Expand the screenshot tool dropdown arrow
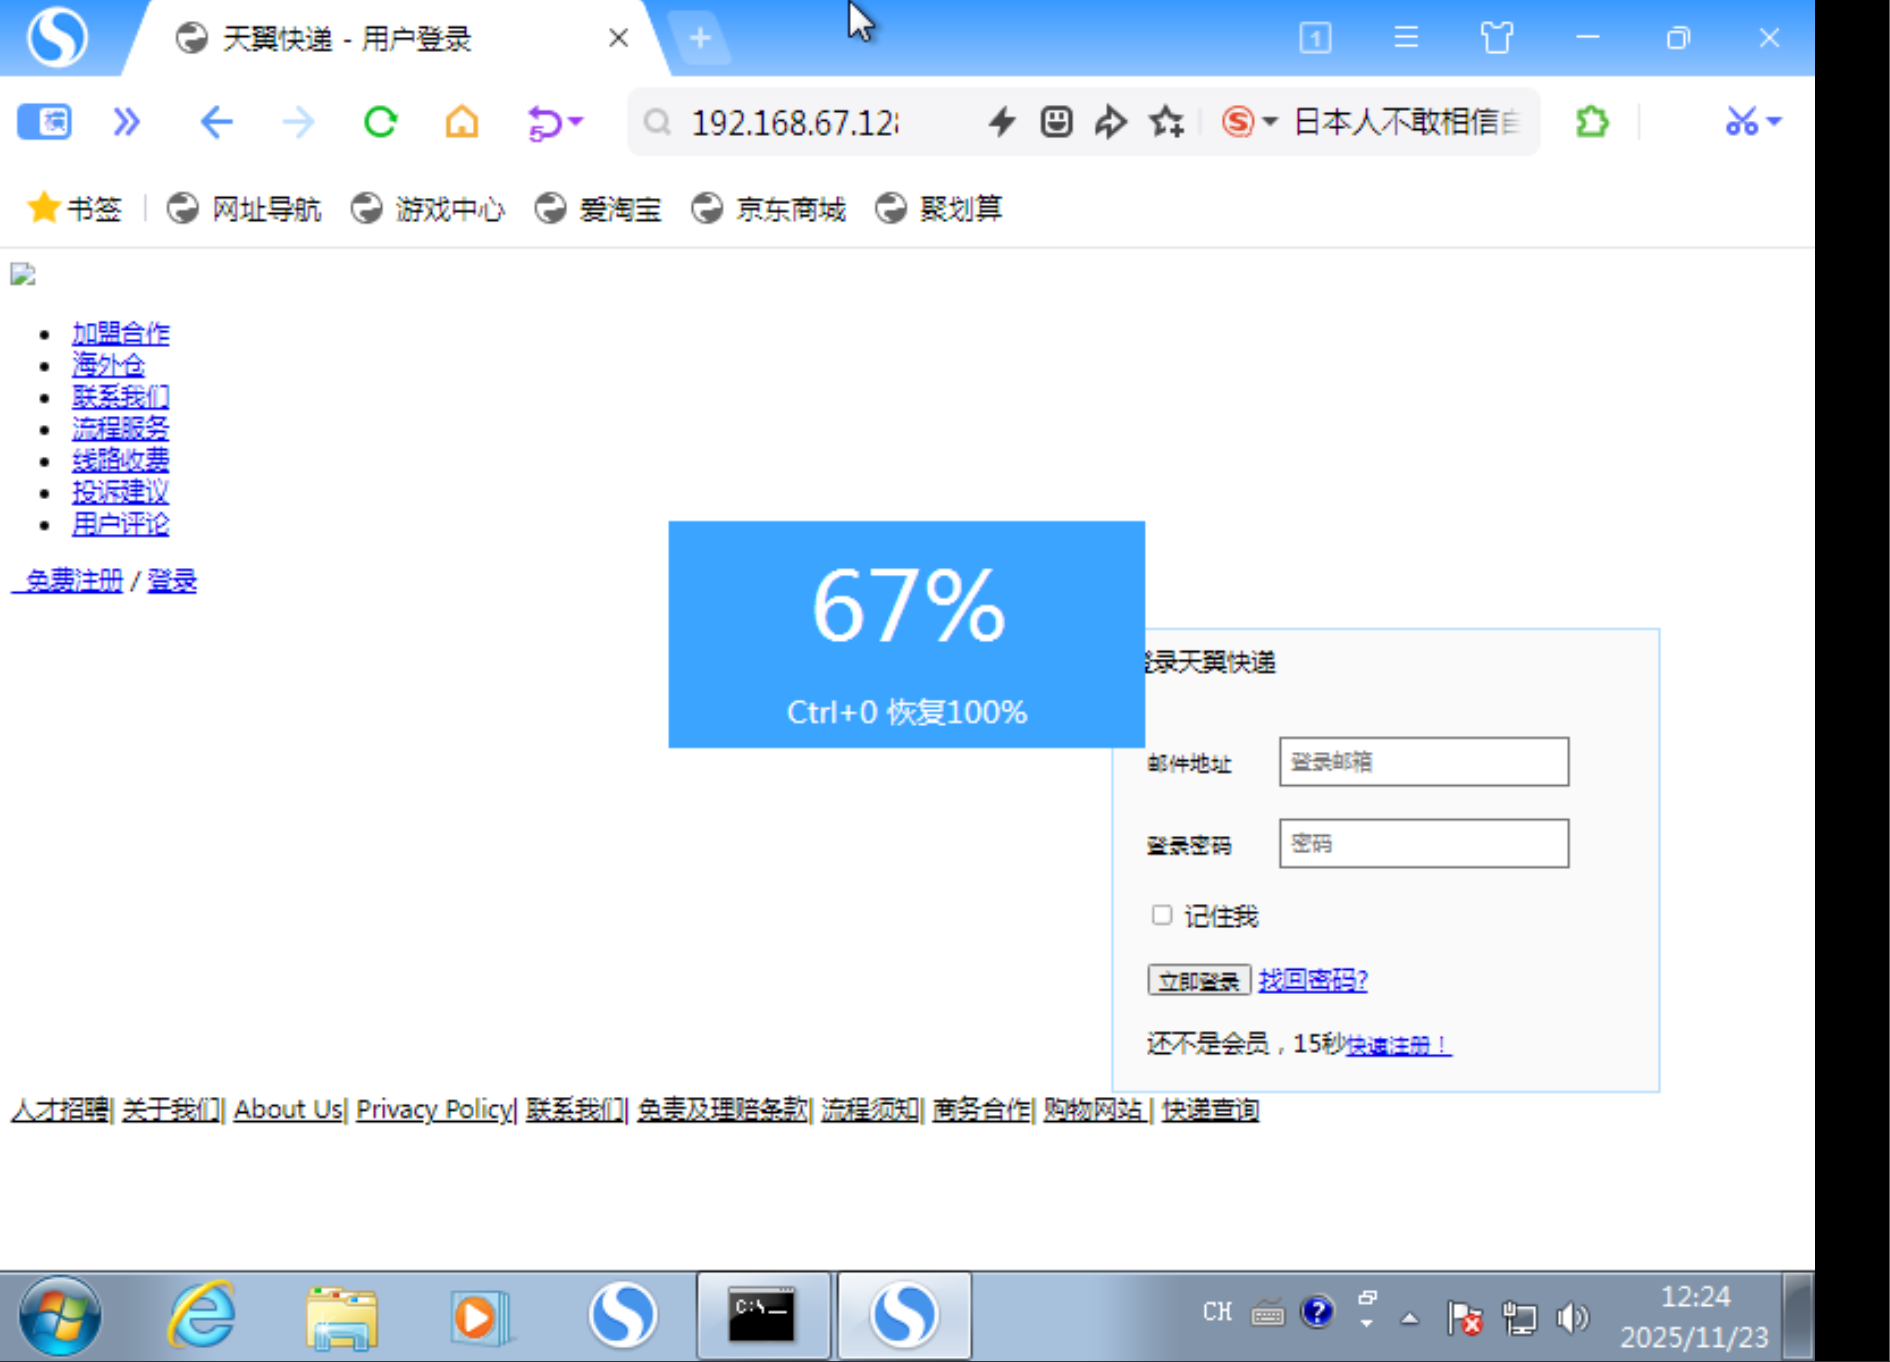This screenshot has width=1890, height=1362. pyautogui.click(x=1774, y=122)
